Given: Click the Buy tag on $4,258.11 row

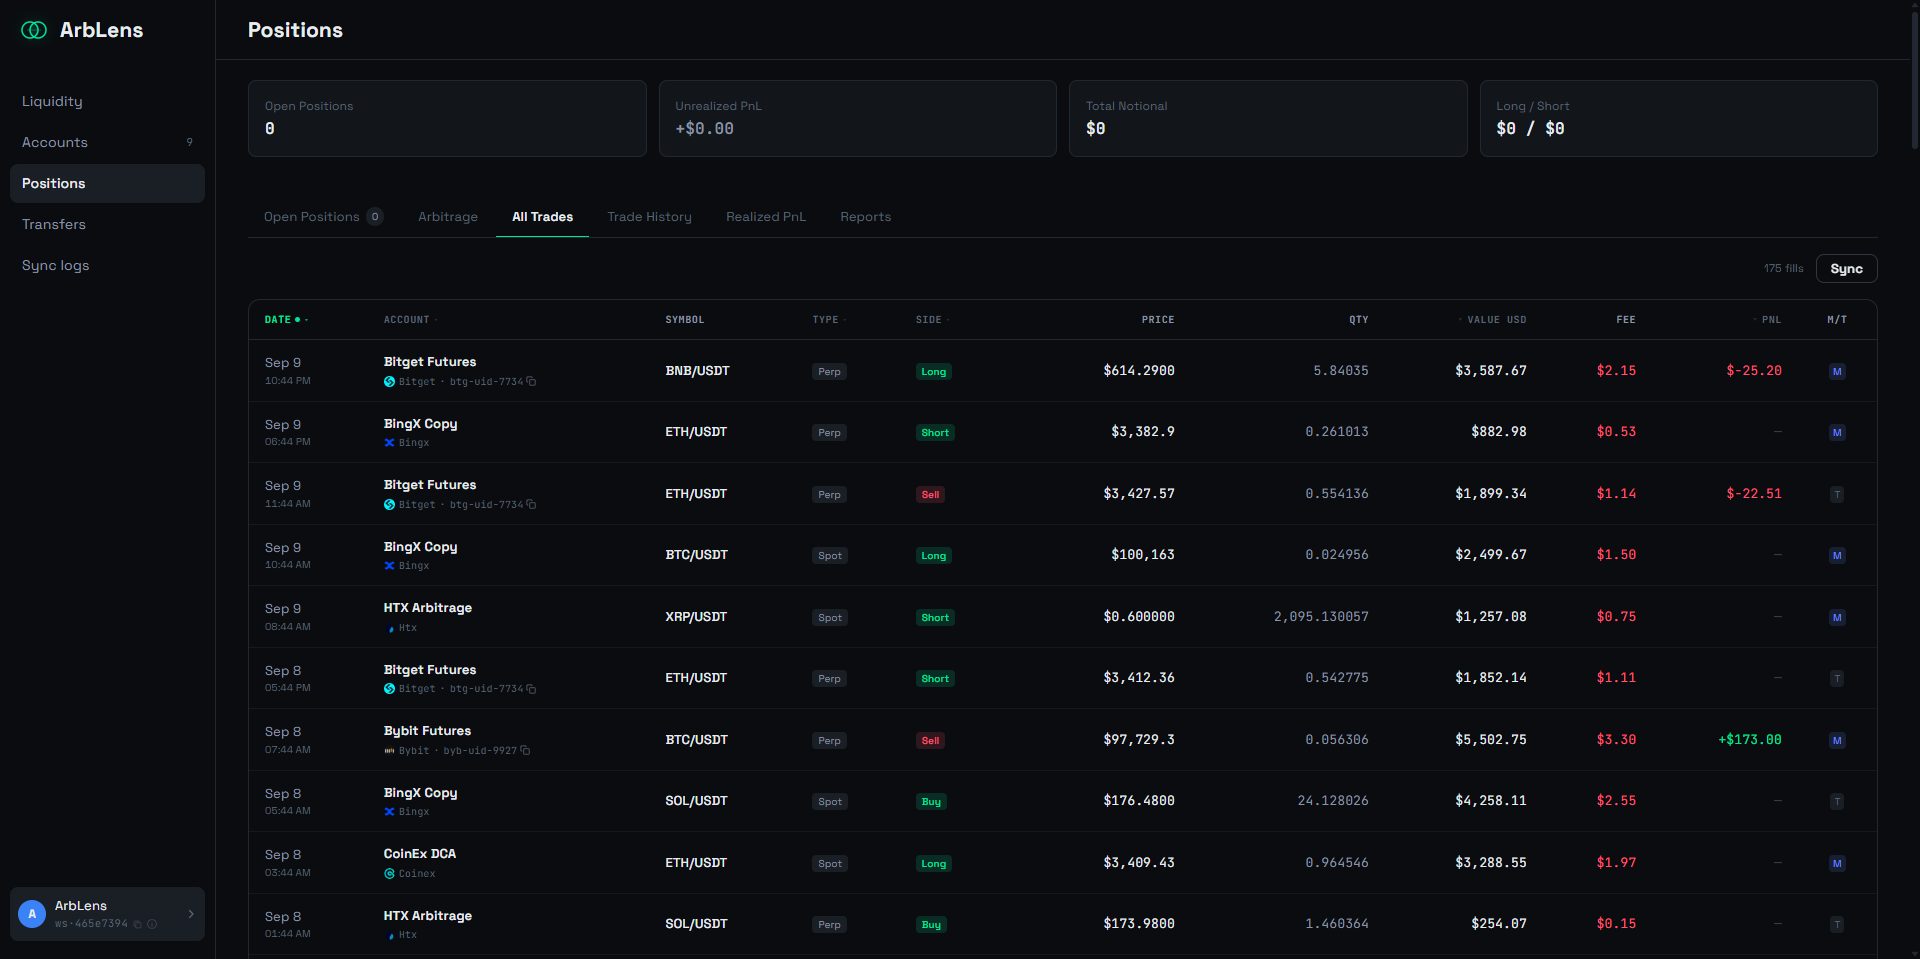Looking at the screenshot, I should 931,802.
